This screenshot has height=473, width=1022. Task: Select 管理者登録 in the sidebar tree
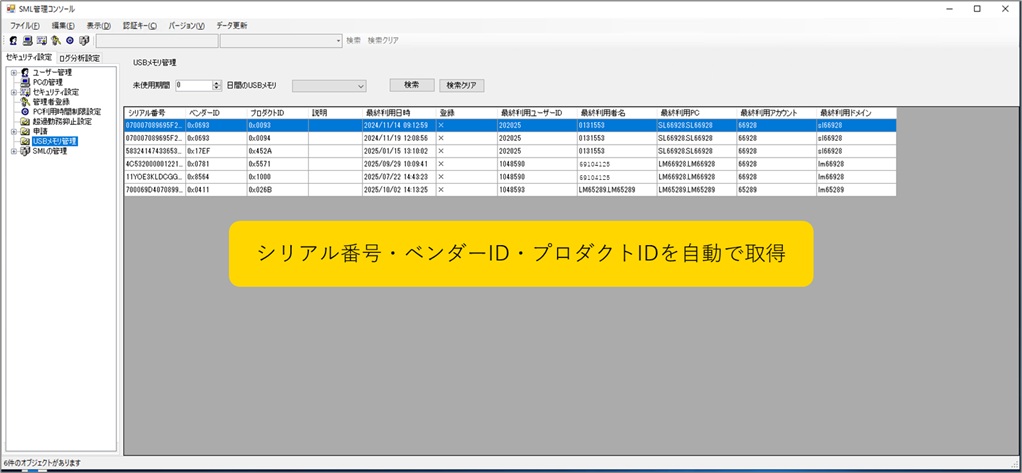coord(50,102)
